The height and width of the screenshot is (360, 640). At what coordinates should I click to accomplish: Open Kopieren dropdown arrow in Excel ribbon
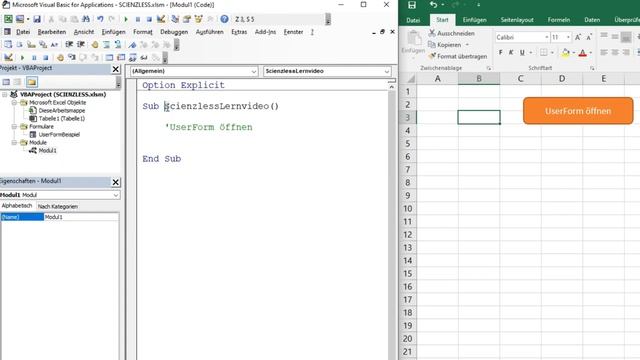pos(467,45)
